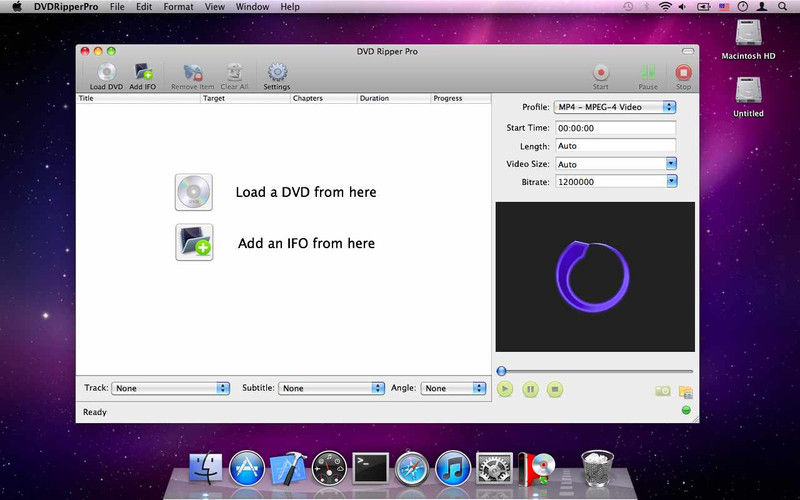
Task: Open the Window menu
Action: (252, 7)
